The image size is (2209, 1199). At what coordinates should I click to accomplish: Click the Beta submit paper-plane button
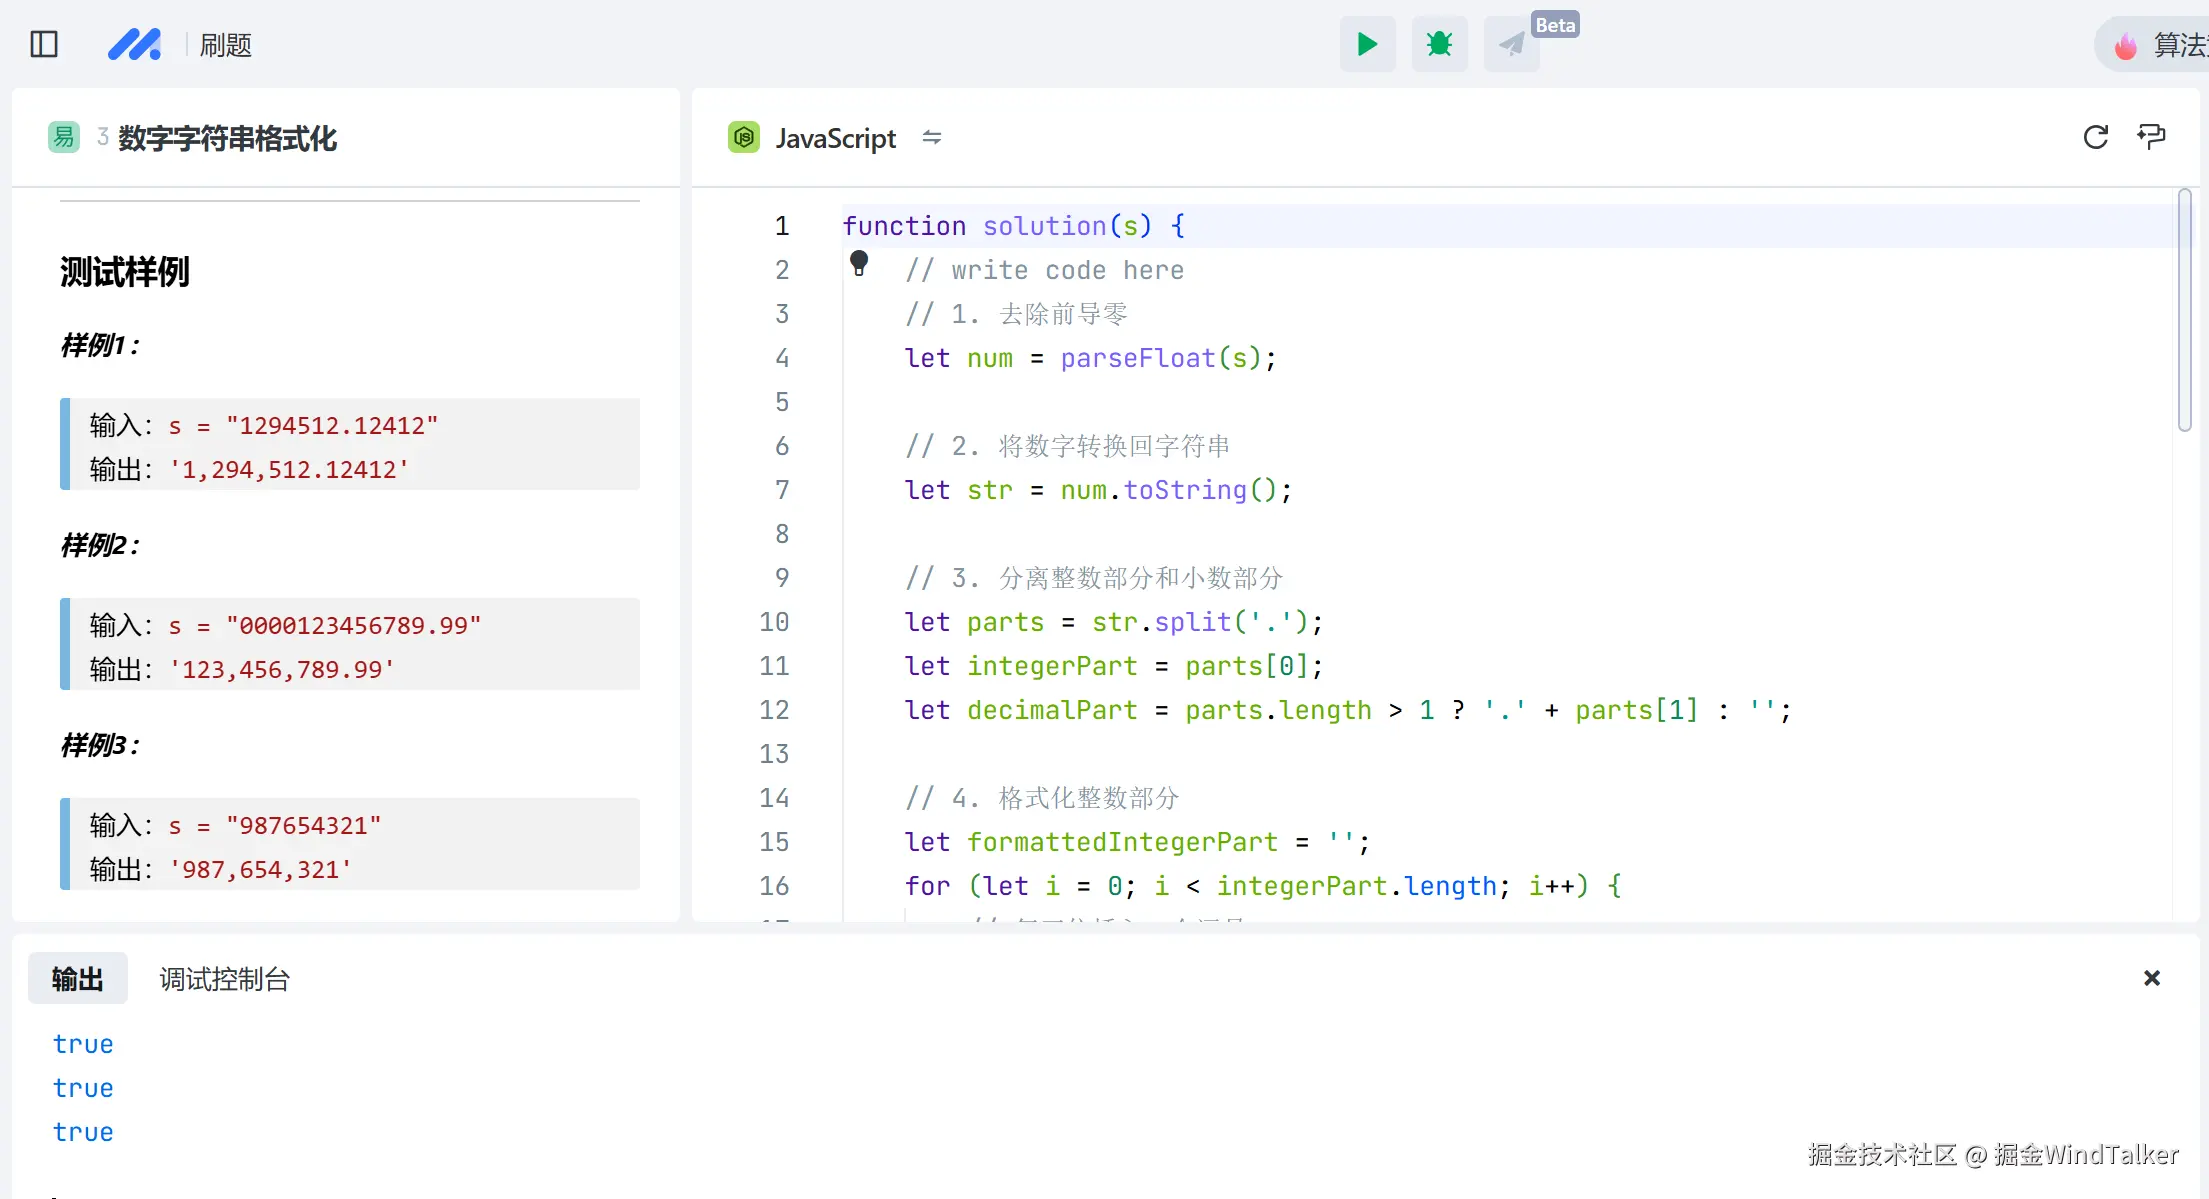tap(1511, 44)
